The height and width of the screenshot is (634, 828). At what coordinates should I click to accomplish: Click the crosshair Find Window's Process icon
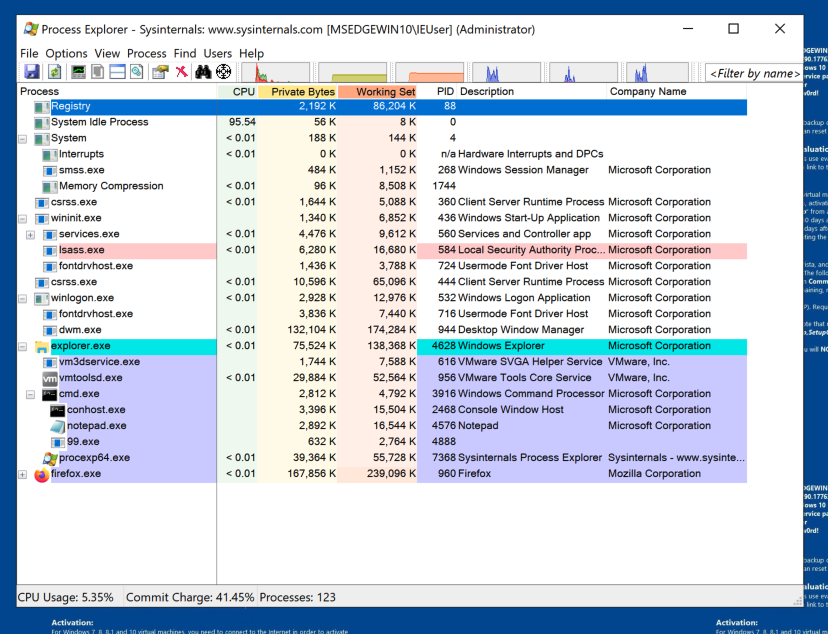224,72
